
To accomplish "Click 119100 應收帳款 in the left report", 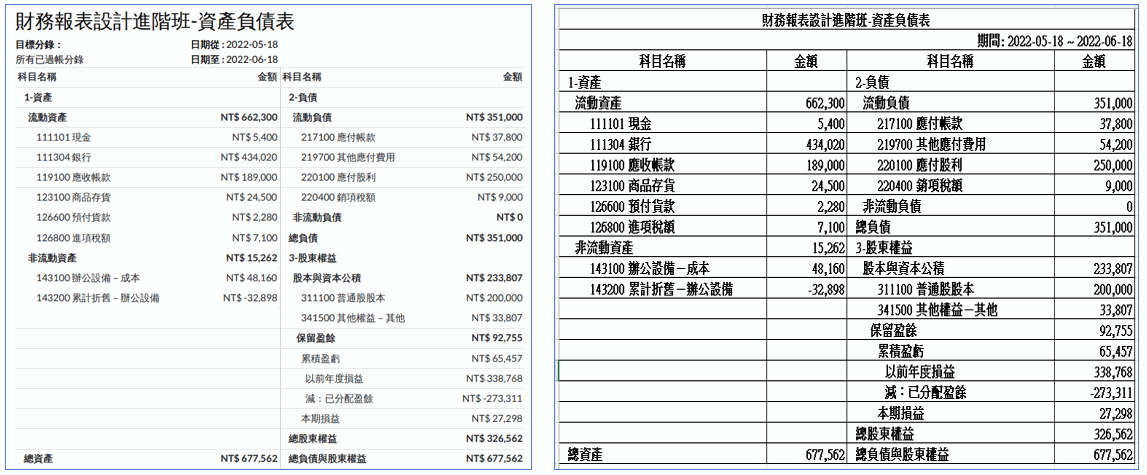I will click(x=73, y=177).
